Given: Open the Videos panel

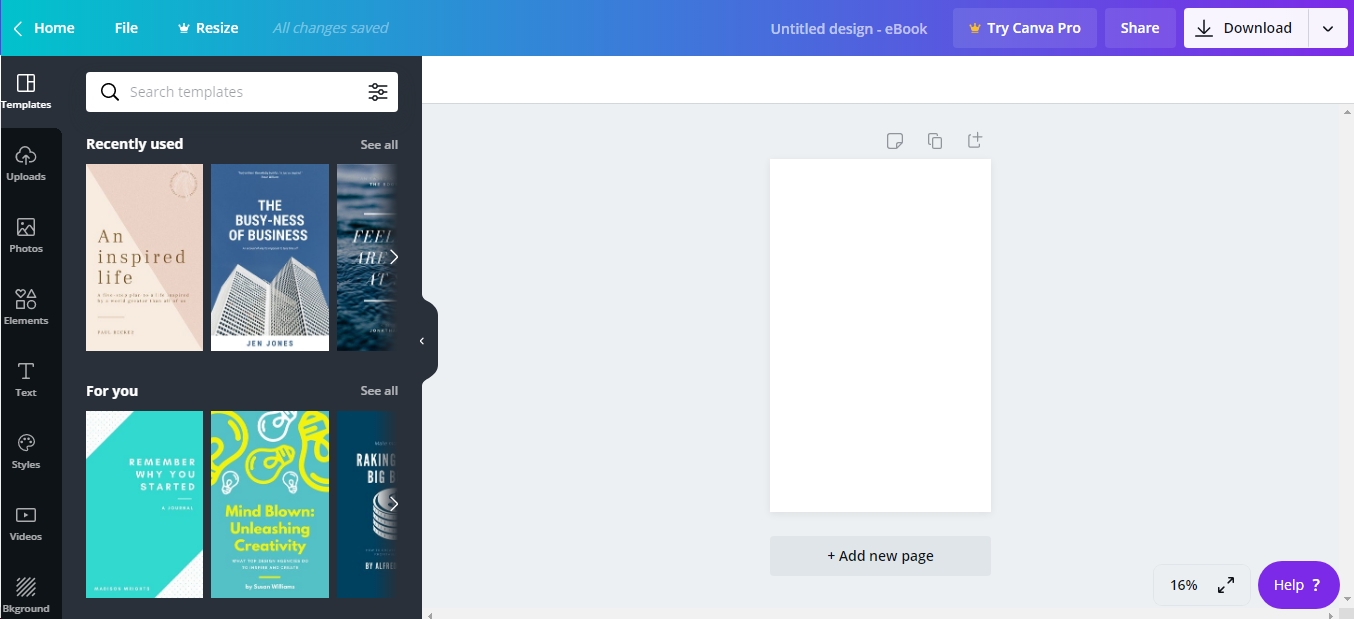Looking at the screenshot, I should click(x=25, y=522).
